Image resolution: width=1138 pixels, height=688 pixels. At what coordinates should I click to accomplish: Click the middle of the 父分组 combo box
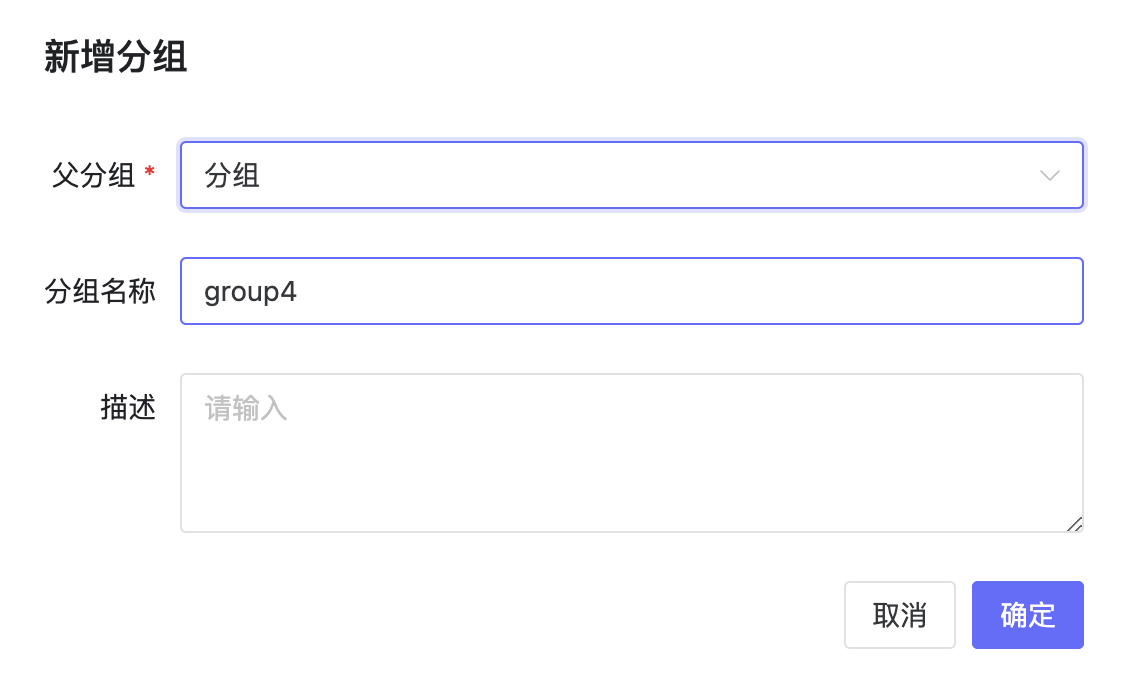(631, 176)
